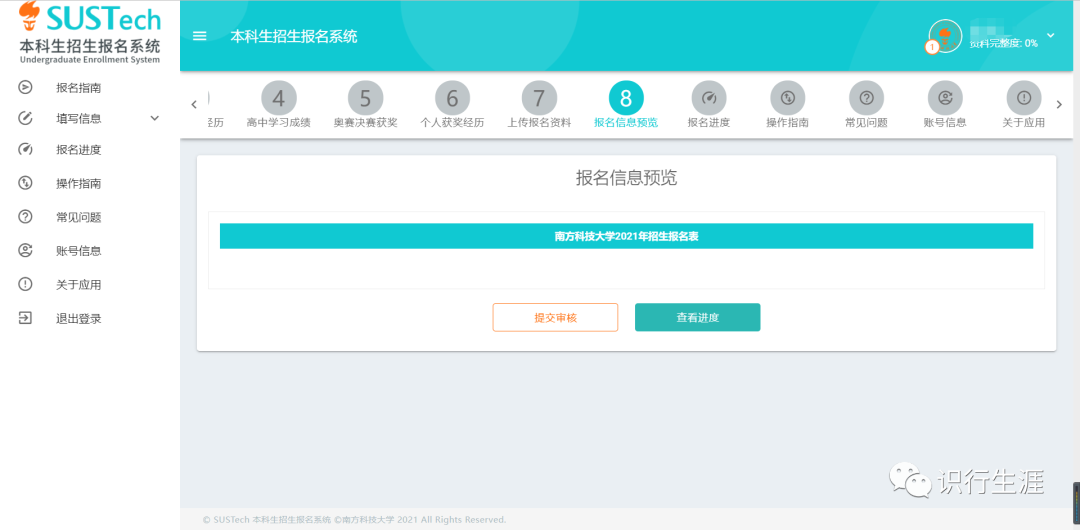
Task: Go to step 6 circle
Action: pyautogui.click(x=452, y=99)
